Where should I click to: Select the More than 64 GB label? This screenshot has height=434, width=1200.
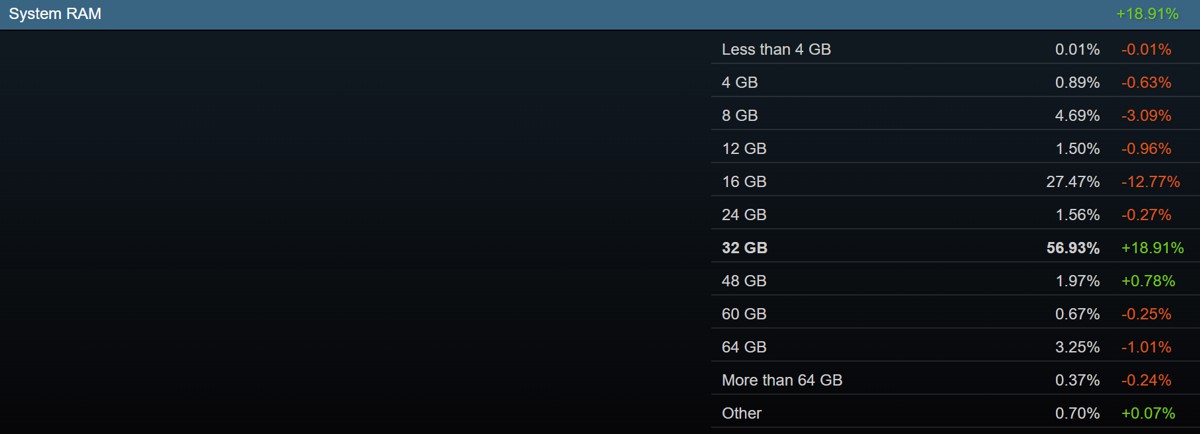tap(789, 380)
